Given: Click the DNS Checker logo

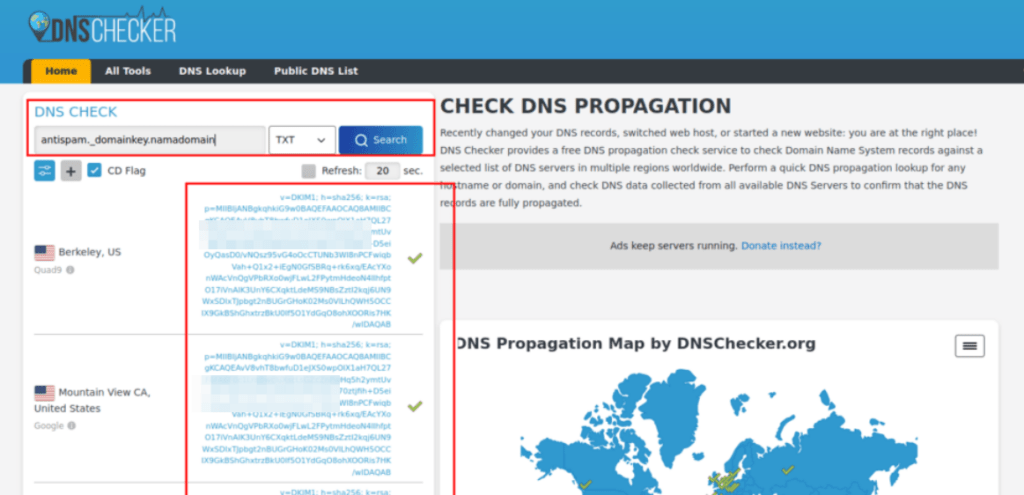Looking at the screenshot, I should [x=103, y=27].
